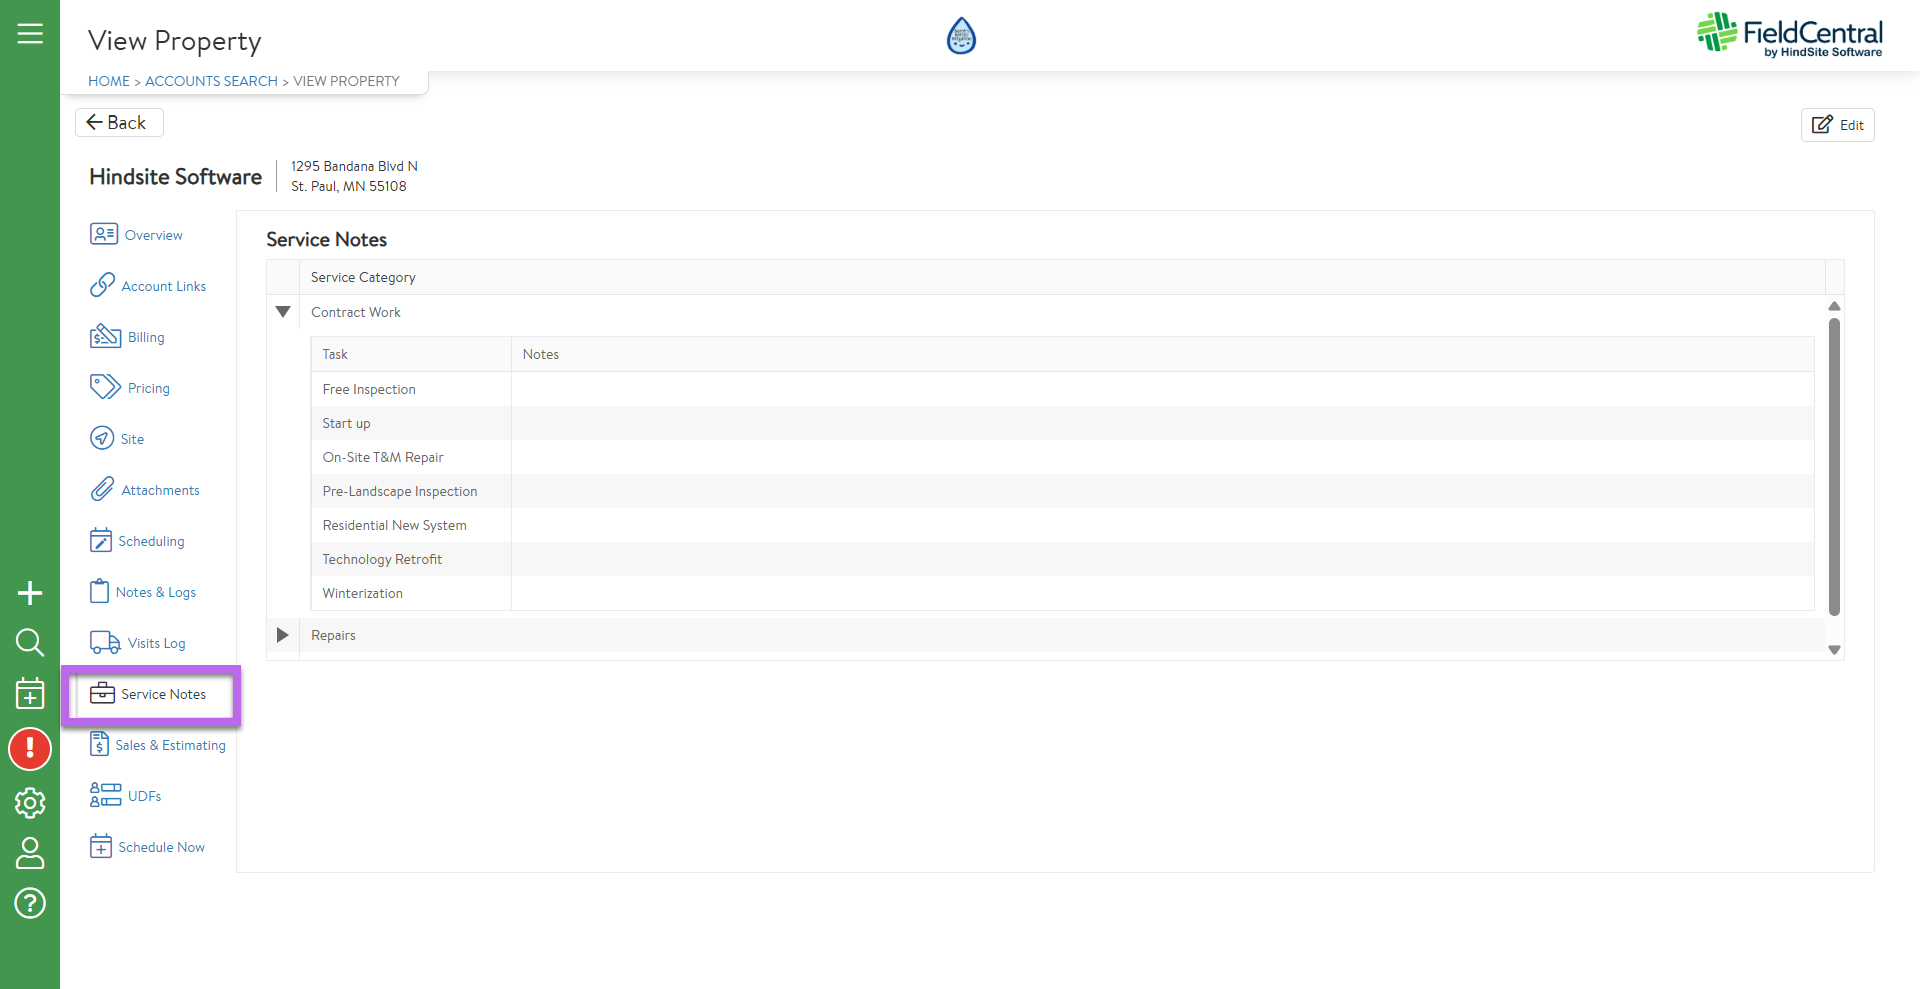This screenshot has width=1920, height=989.
Task: Click the calendar add icon in sidebar
Action: tap(30, 693)
